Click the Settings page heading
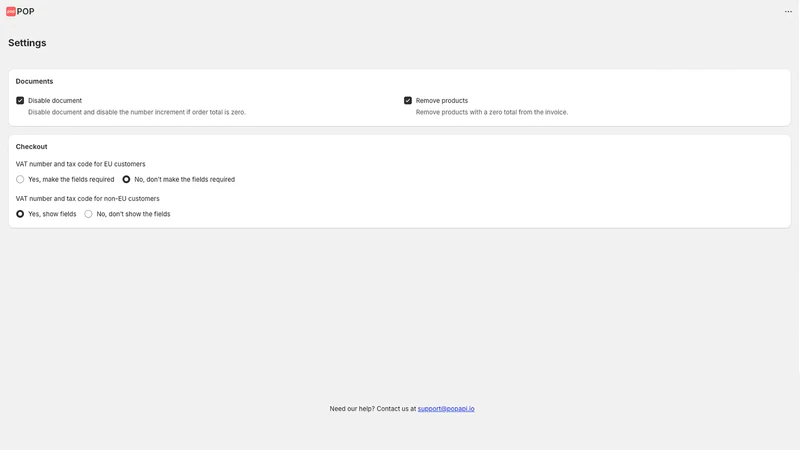The image size is (800, 450). click(x=27, y=43)
